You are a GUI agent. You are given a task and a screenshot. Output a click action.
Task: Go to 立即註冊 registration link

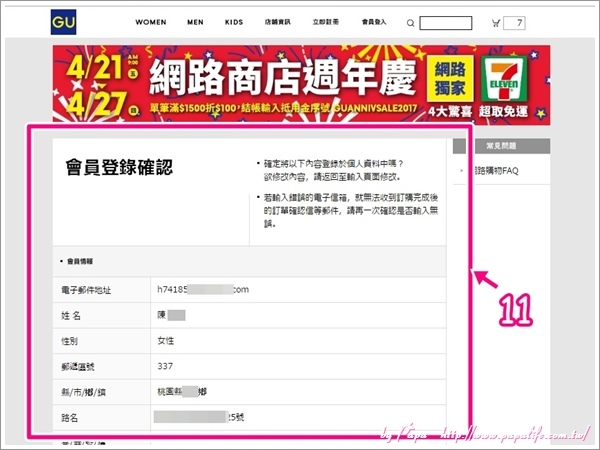(326, 22)
